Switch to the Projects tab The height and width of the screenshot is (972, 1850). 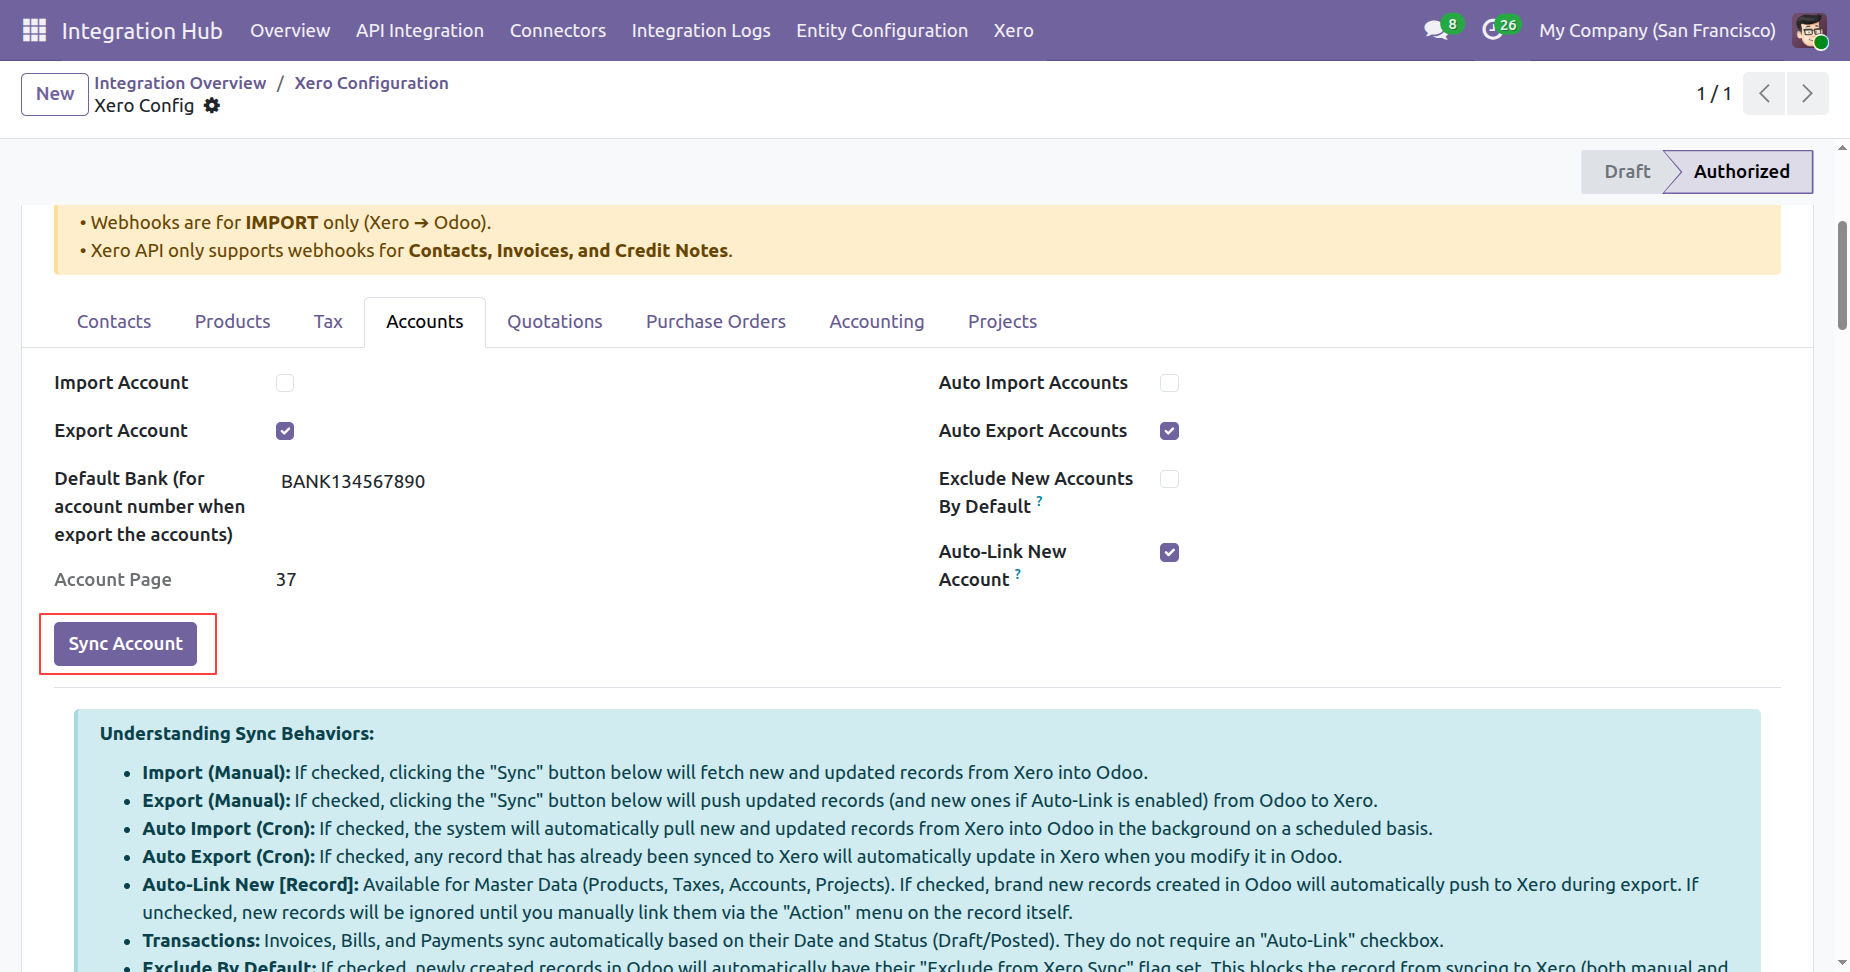[x=1002, y=322]
